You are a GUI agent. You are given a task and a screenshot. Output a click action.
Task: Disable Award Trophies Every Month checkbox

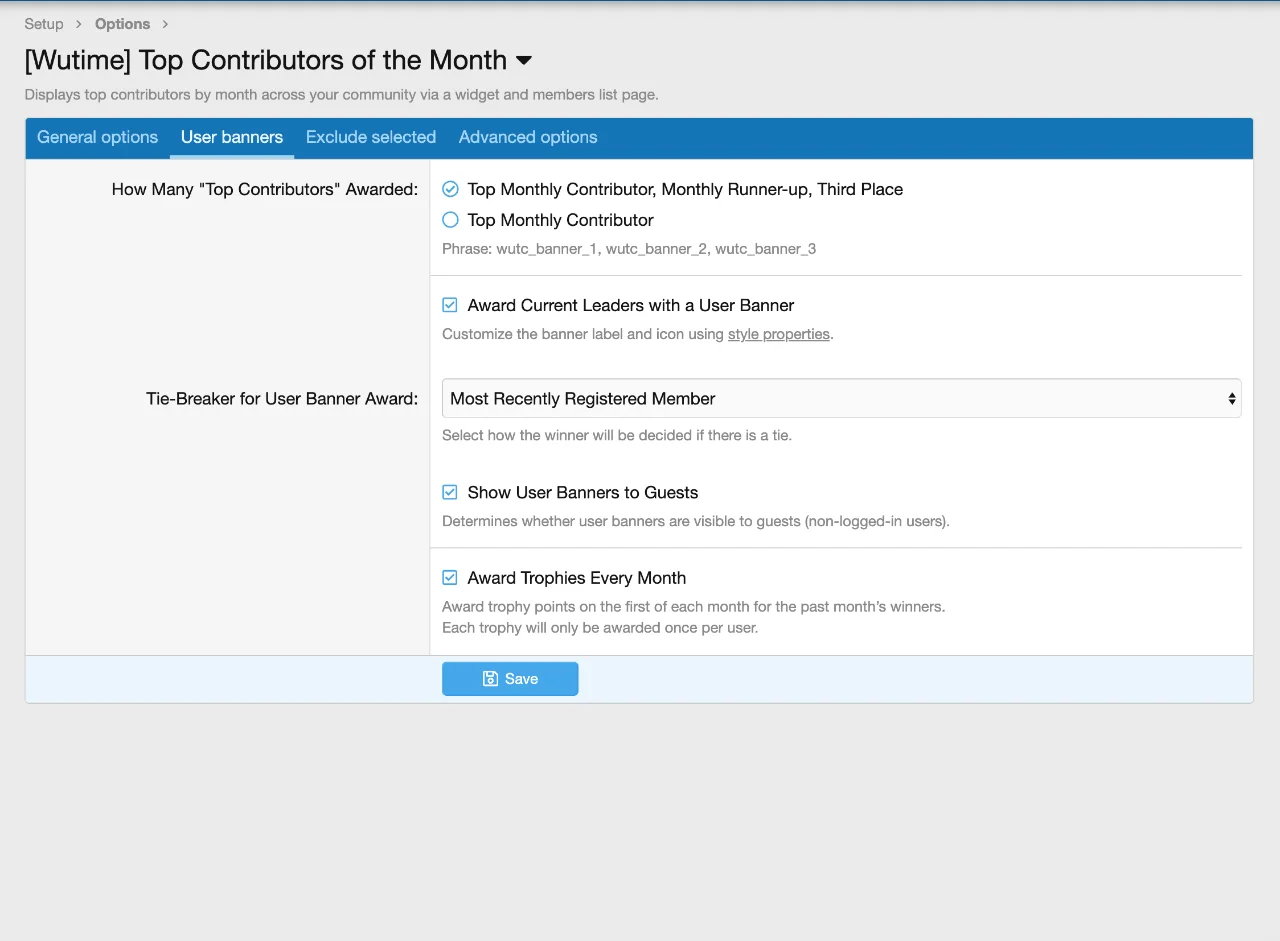(x=451, y=578)
